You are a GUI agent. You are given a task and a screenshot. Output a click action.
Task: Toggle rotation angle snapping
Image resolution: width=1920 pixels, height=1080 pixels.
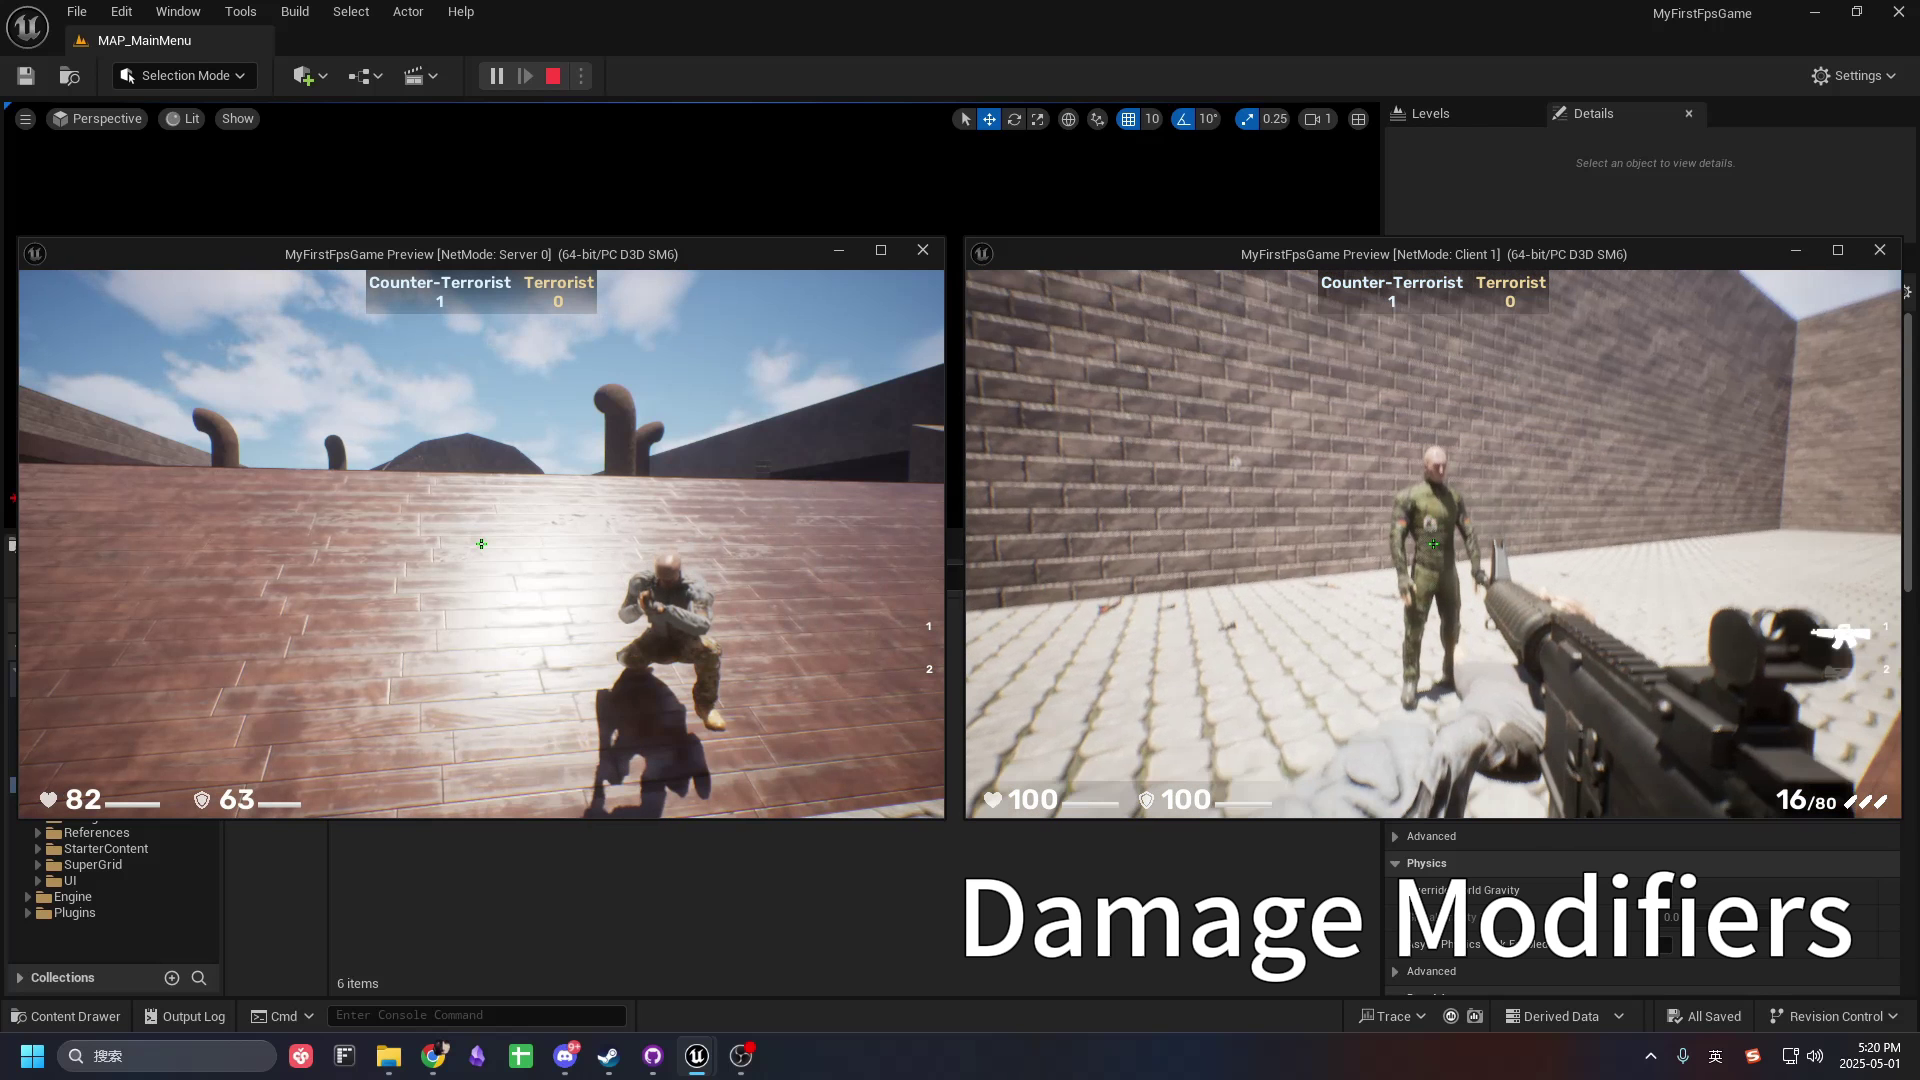[1184, 119]
